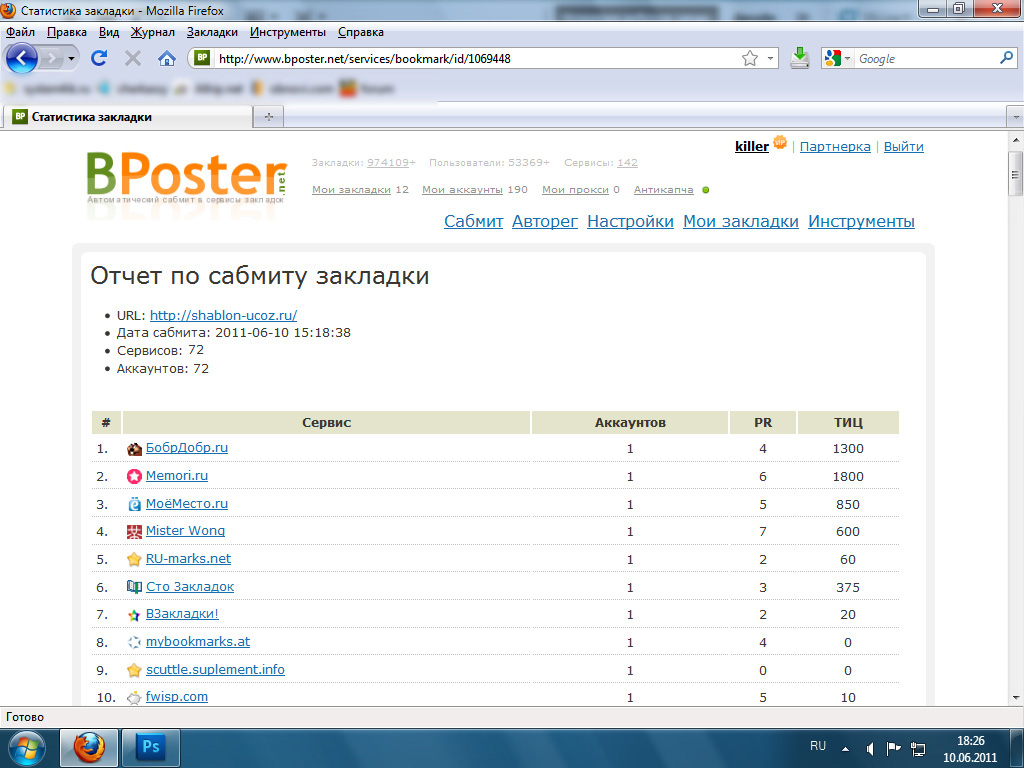Go to the Настройки section

(630, 221)
